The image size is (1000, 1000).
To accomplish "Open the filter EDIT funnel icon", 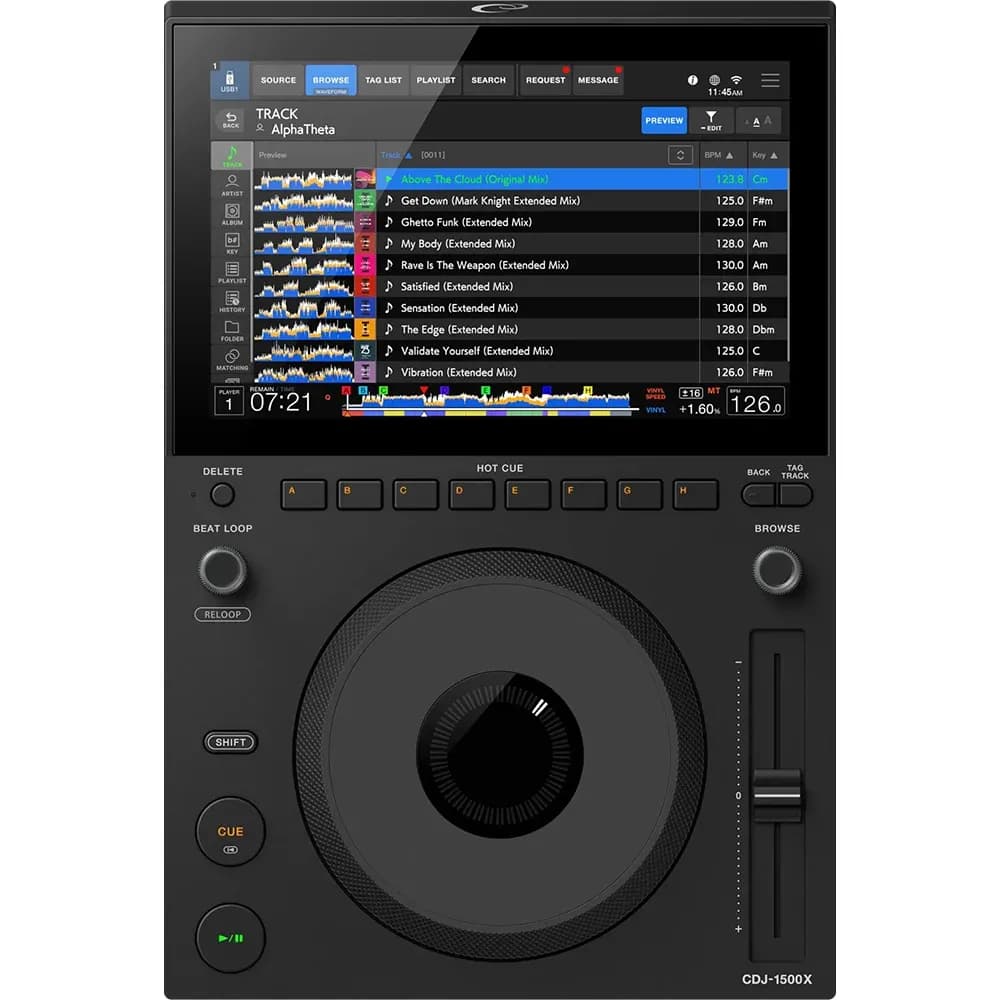I will [710, 121].
